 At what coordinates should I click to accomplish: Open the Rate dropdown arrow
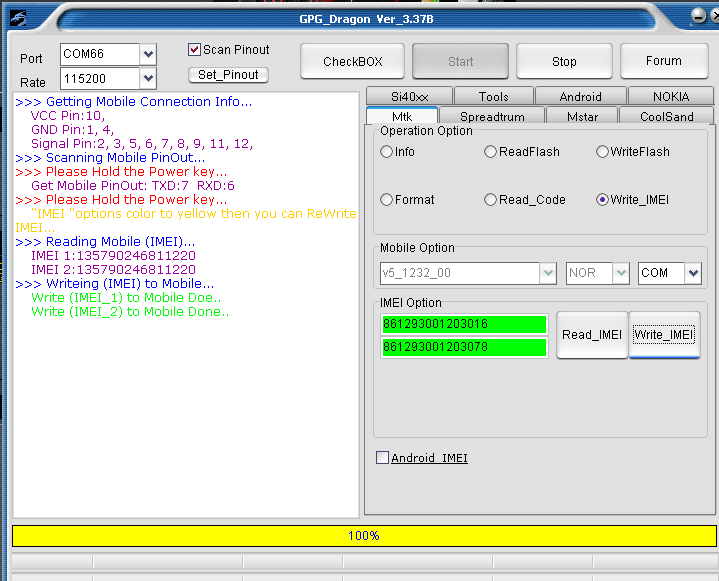click(x=148, y=78)
